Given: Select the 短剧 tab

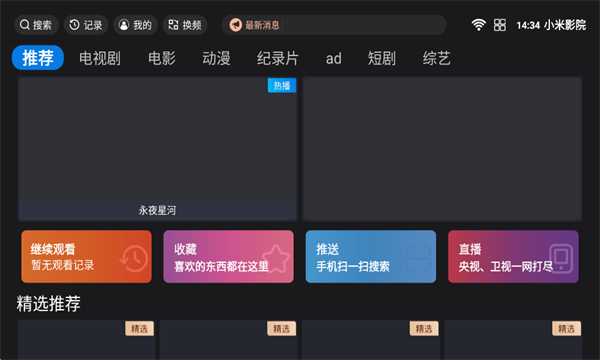Looking at the screenshot, I should [x=382, y=58].
